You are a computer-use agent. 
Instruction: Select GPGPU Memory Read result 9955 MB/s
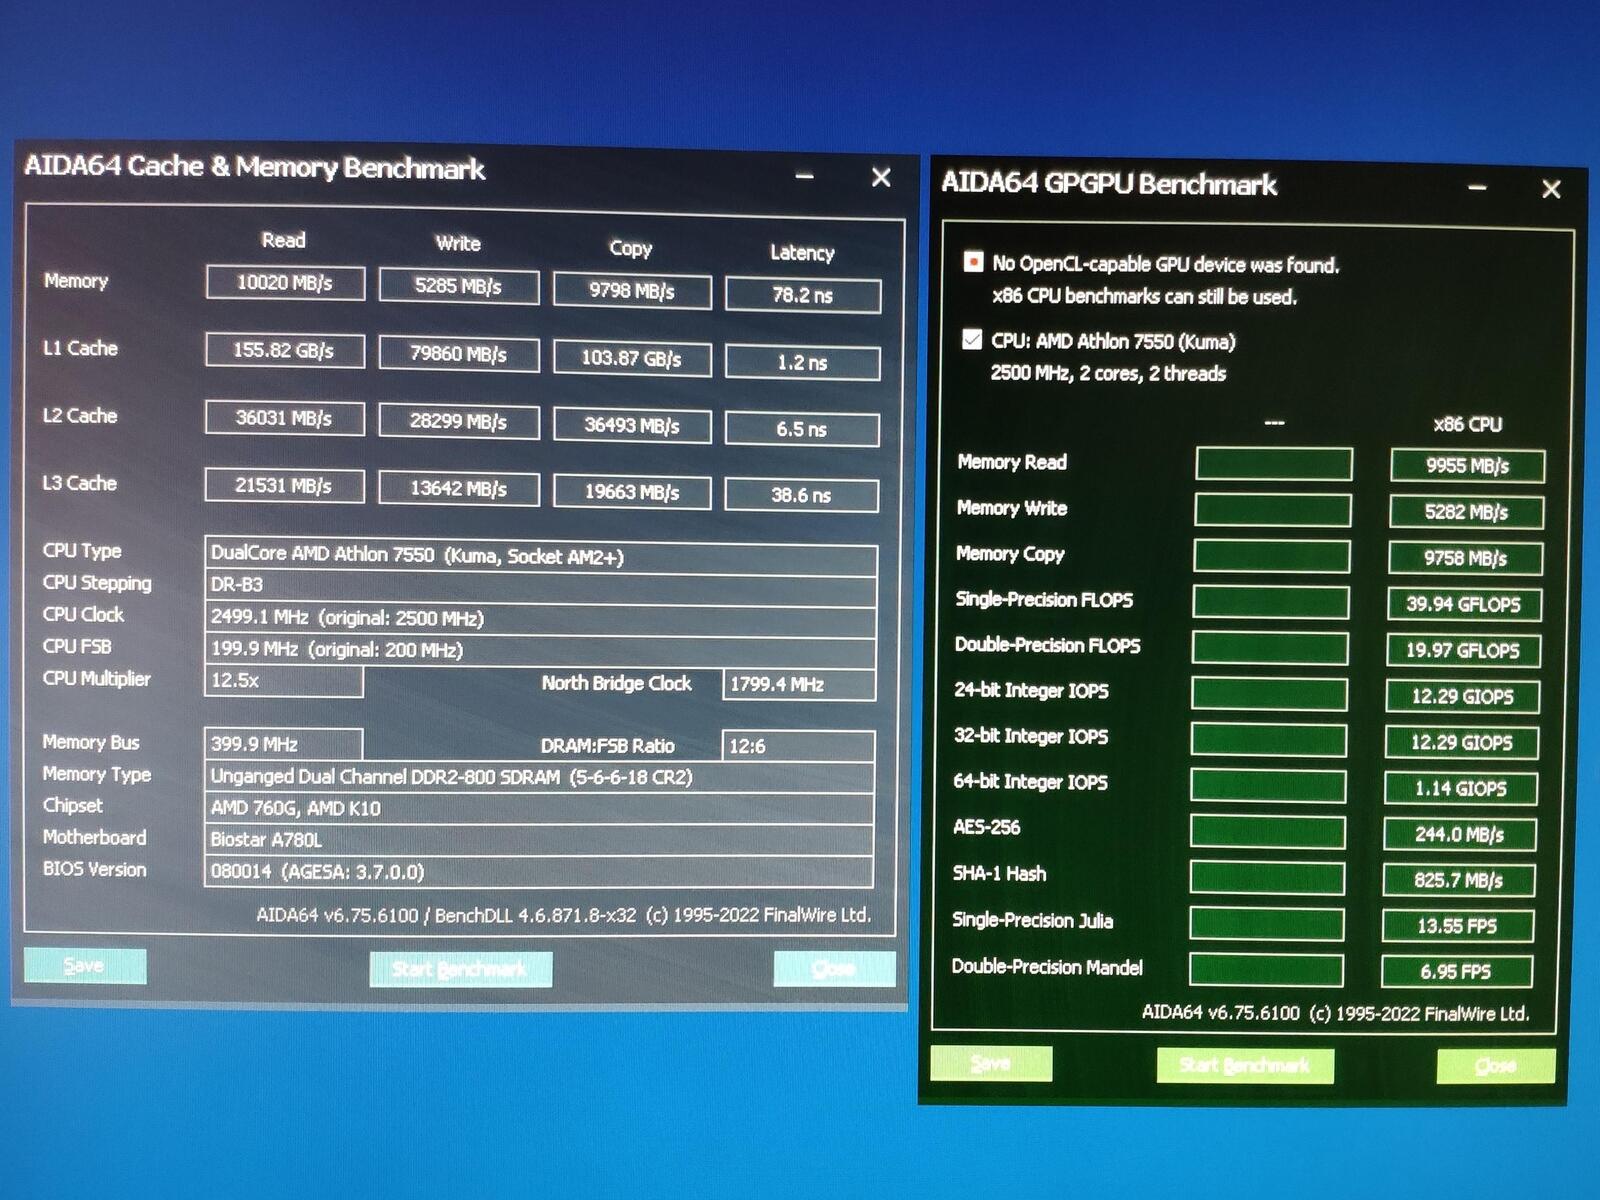coord(1467,466)
